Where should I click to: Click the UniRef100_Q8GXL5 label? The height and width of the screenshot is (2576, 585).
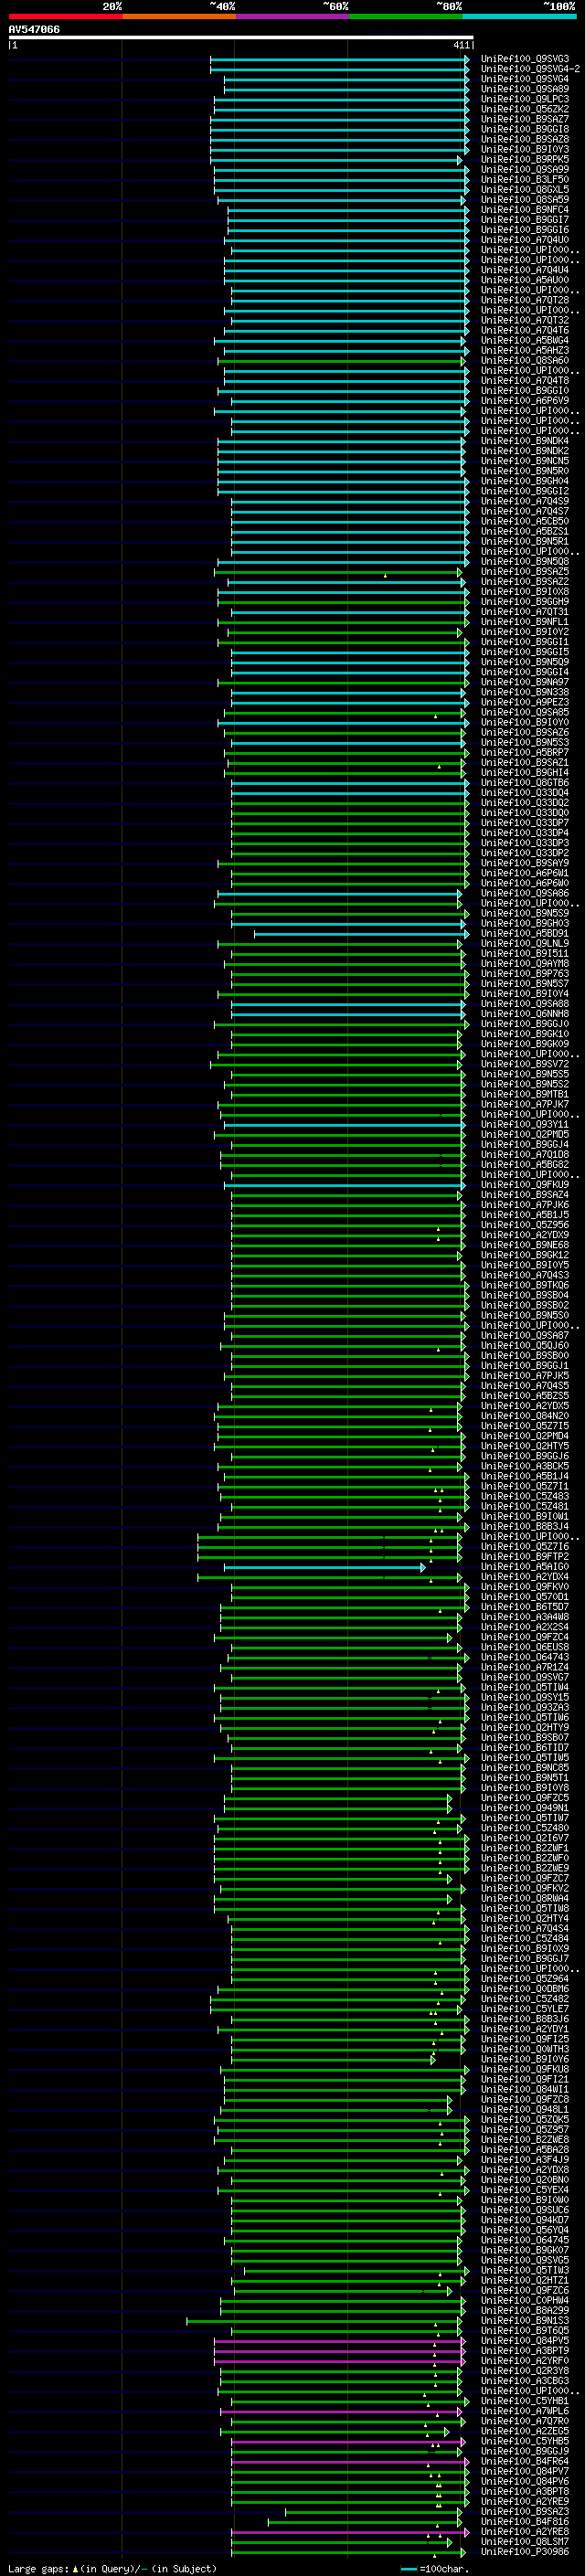tap(525, 190)
